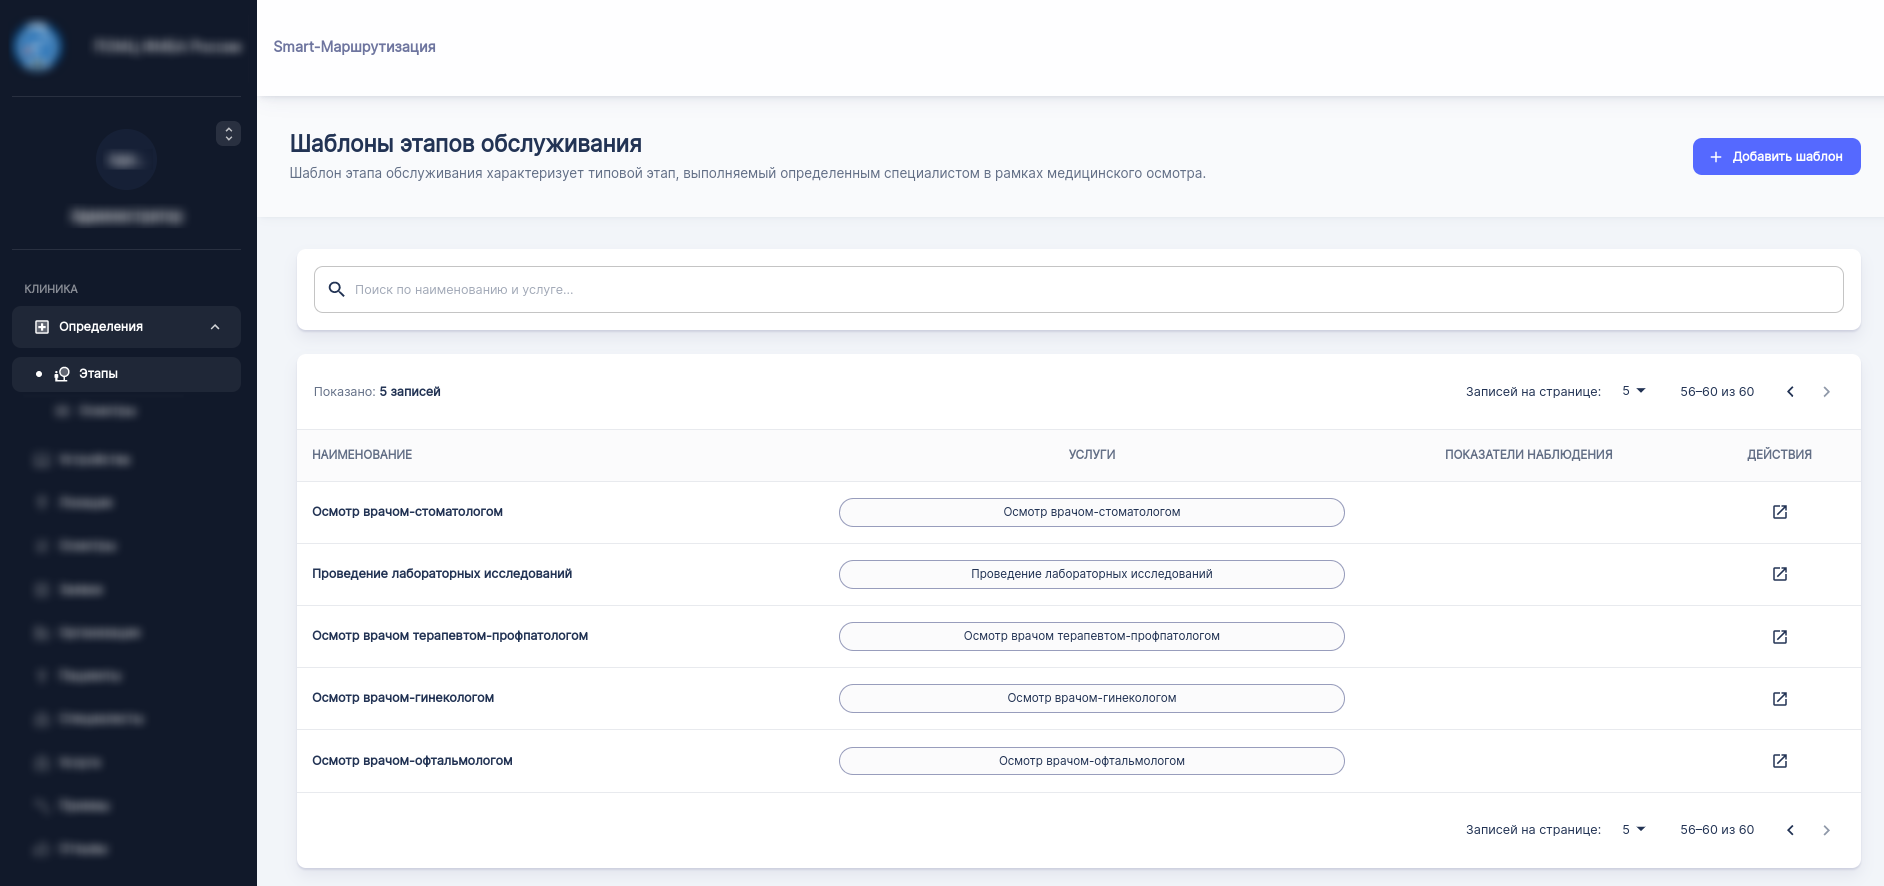Image resolution: width=1884 pixels, height=886 pixels.
Task: Collapse the Определения sidebar section
Action: pos(215,327)
